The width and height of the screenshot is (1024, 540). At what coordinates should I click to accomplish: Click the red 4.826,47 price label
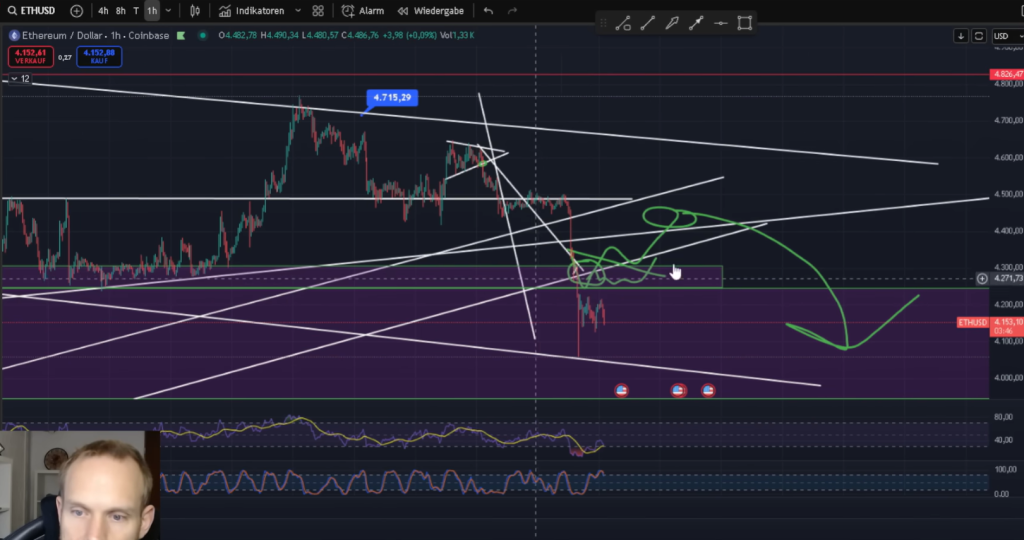click(1006, 74)
